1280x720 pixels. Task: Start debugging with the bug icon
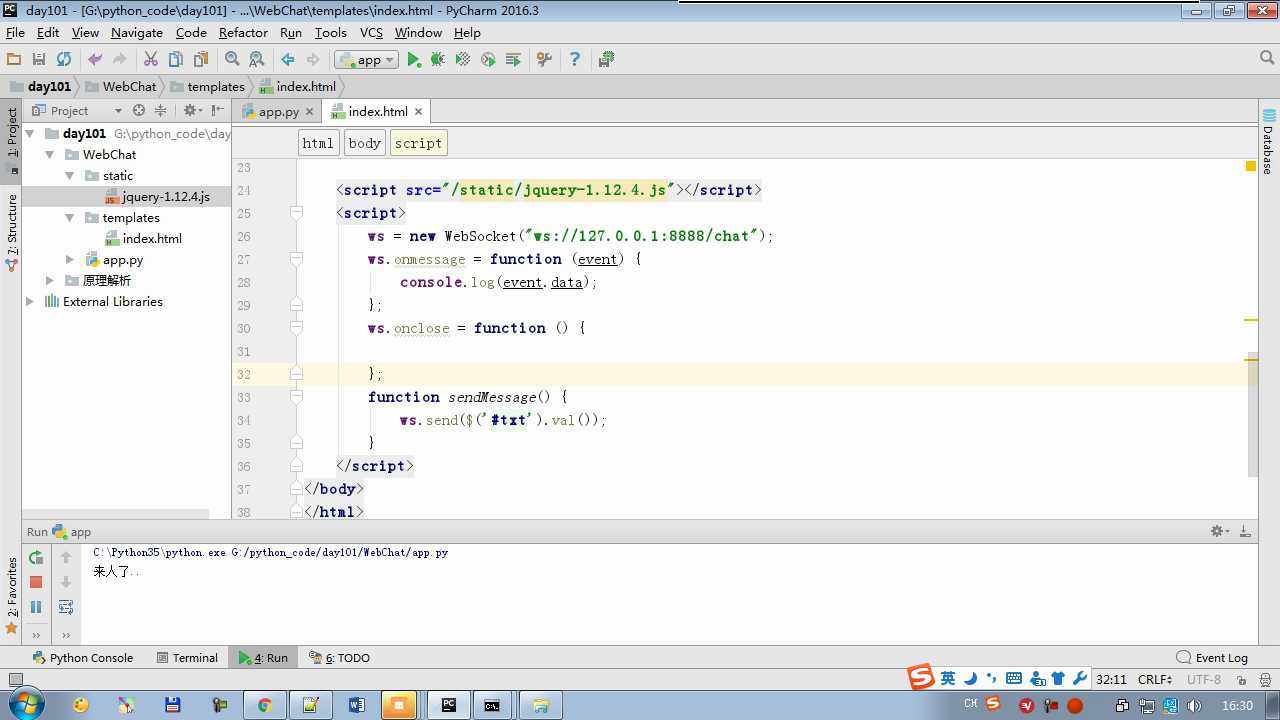click(x=438, y=60)
